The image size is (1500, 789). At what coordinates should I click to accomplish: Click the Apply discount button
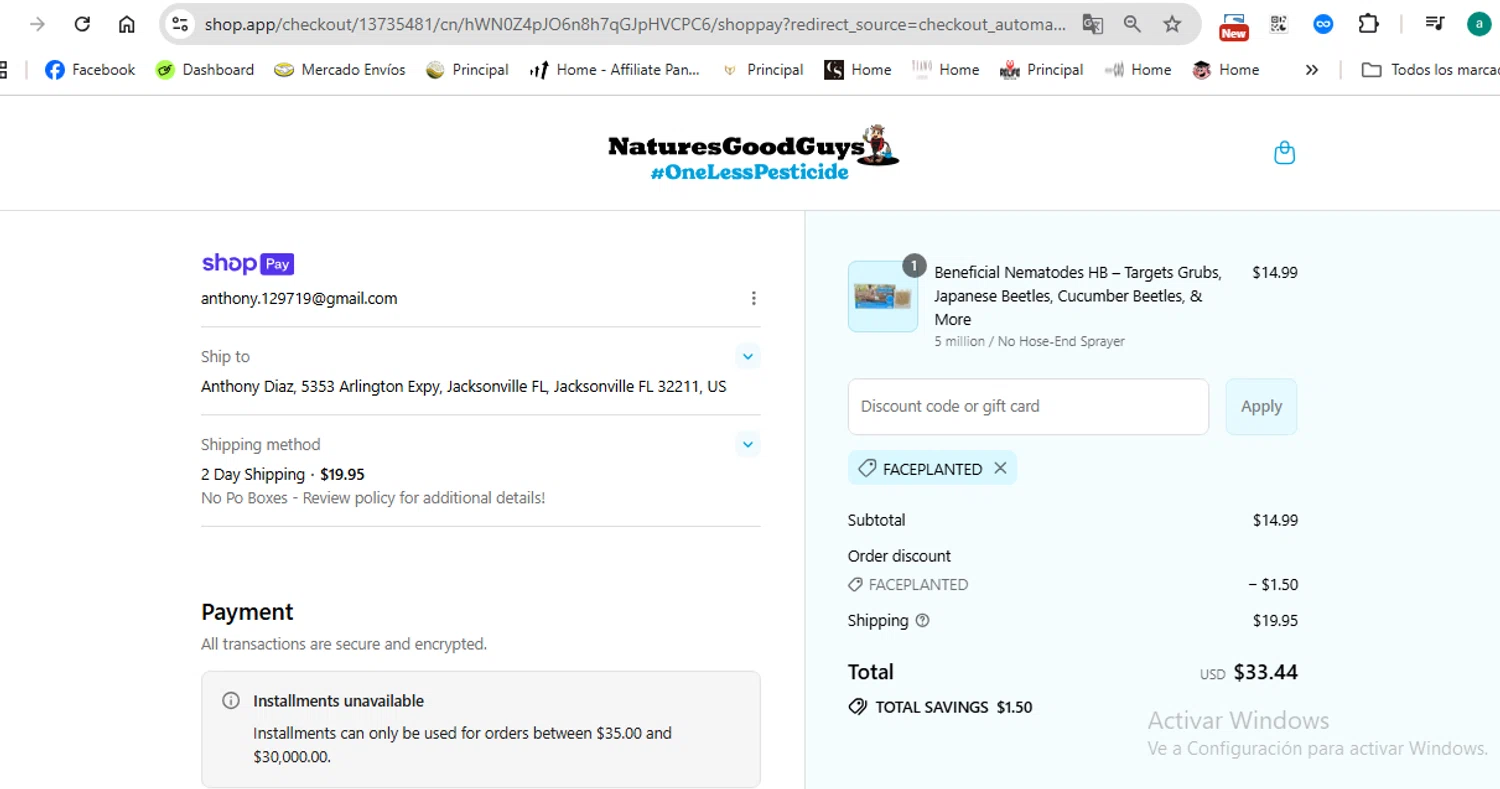[x=1261, y=406]
